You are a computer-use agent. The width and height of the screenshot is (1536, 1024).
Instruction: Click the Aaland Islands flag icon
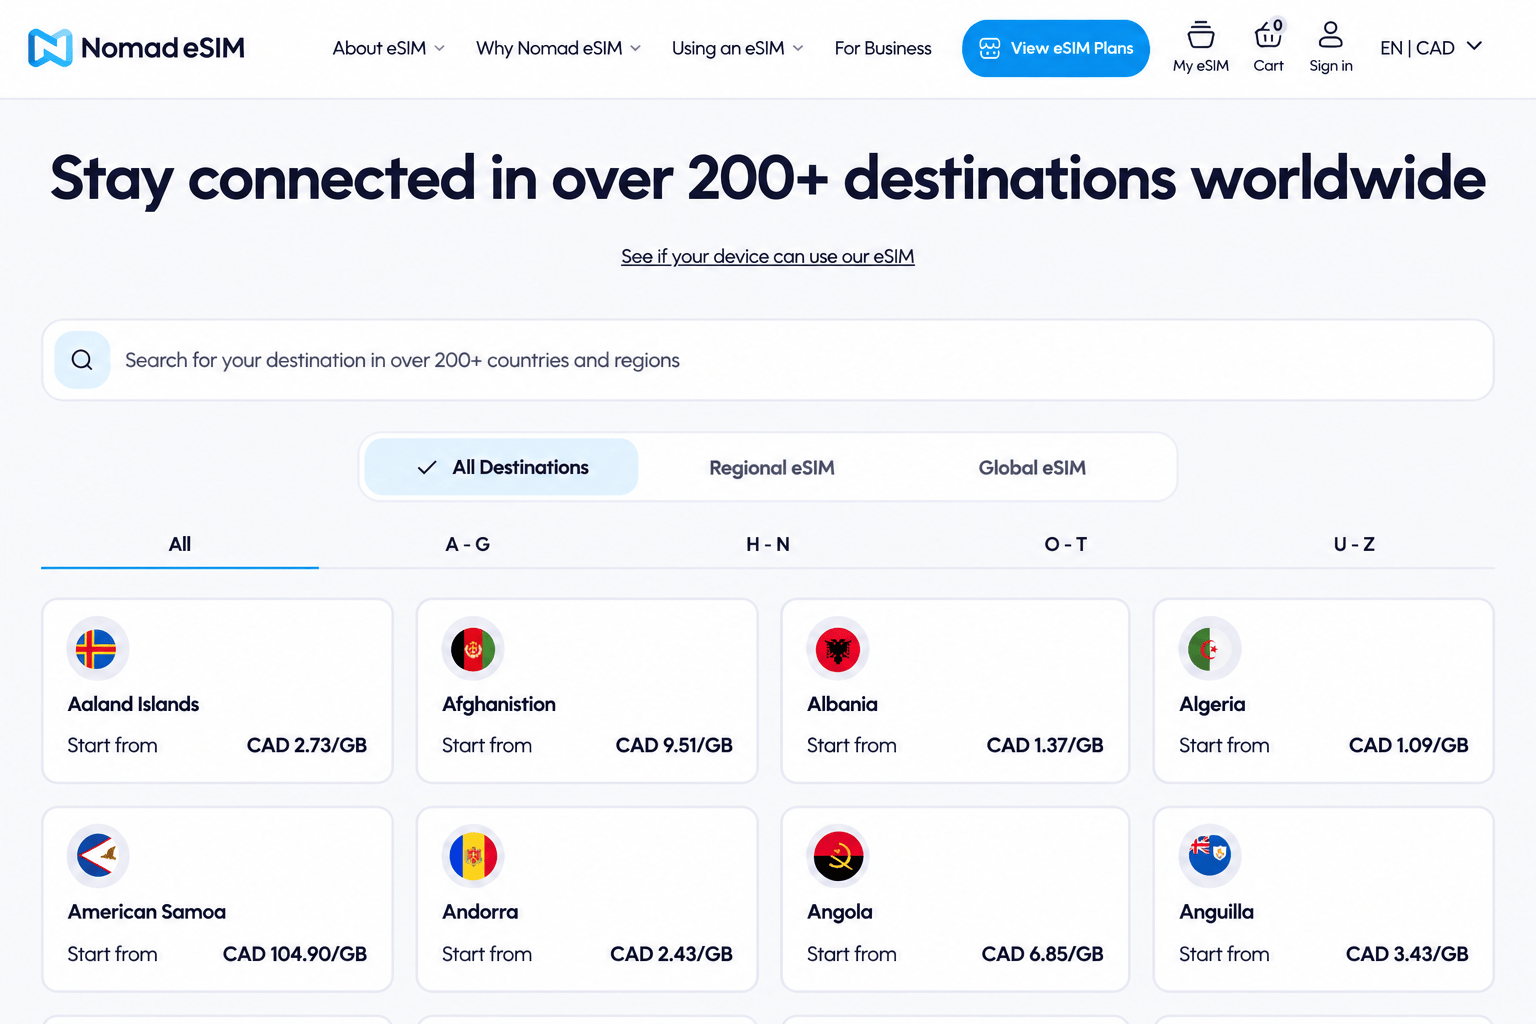[96, 649]
